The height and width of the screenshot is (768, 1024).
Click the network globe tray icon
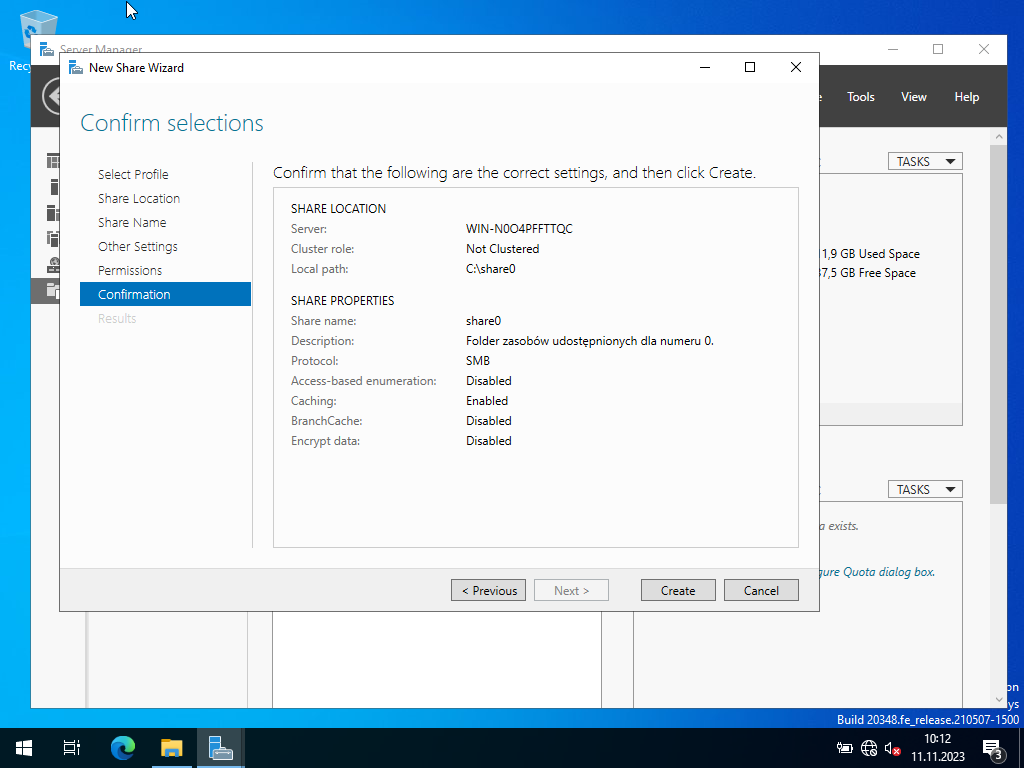pos(869,748)
